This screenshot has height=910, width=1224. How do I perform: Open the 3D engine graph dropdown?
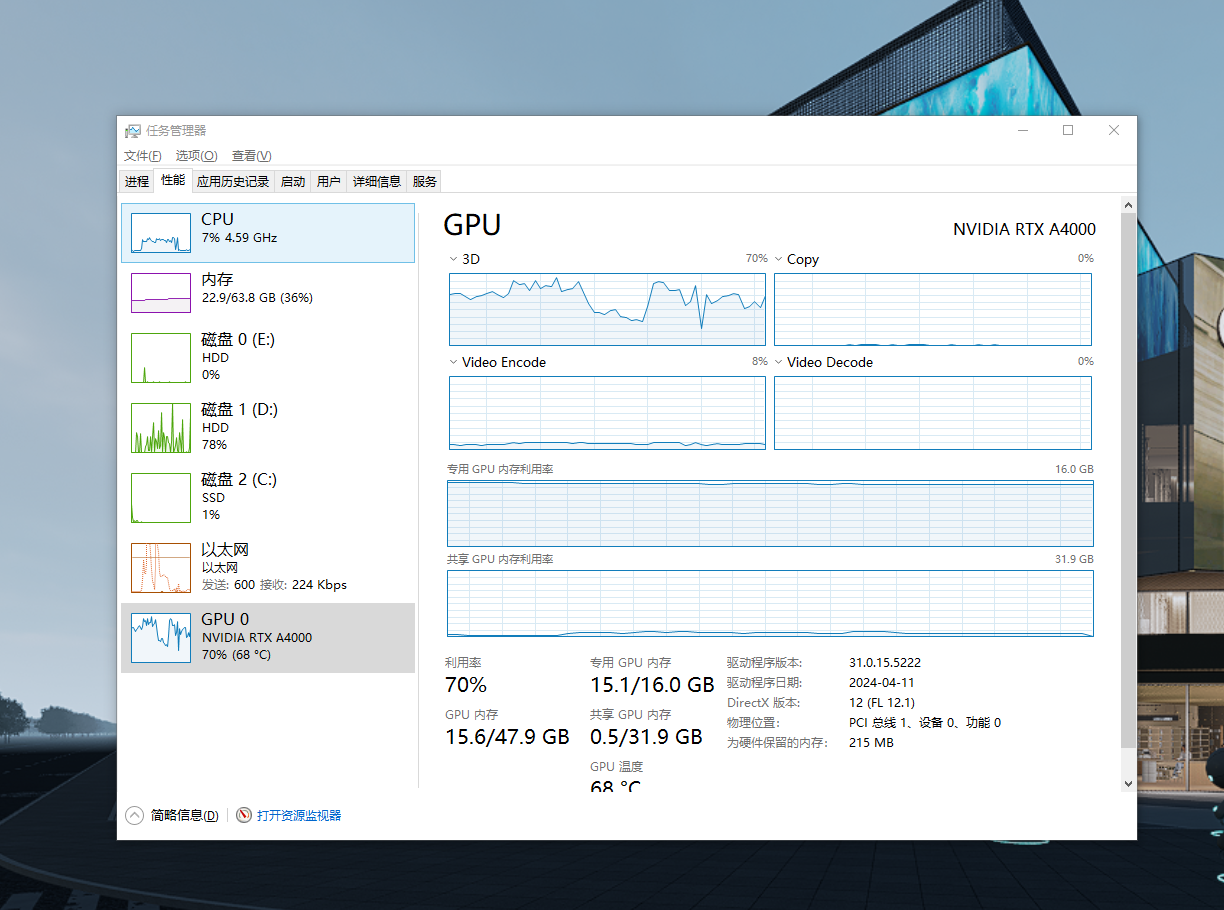click(454, 260)
